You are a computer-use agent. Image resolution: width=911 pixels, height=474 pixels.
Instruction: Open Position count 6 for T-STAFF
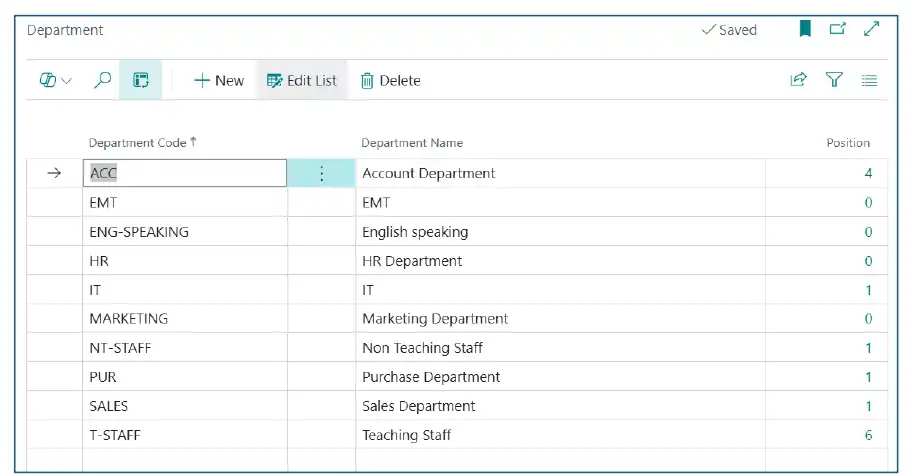click(868, 435)
